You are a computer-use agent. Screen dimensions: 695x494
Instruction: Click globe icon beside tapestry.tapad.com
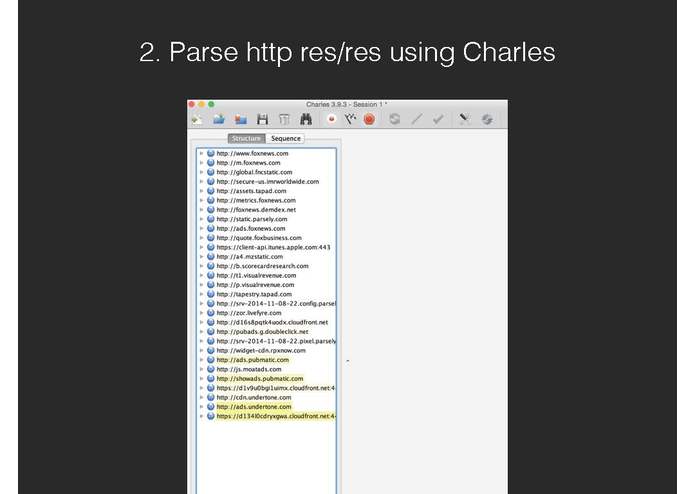click(211, 294)
